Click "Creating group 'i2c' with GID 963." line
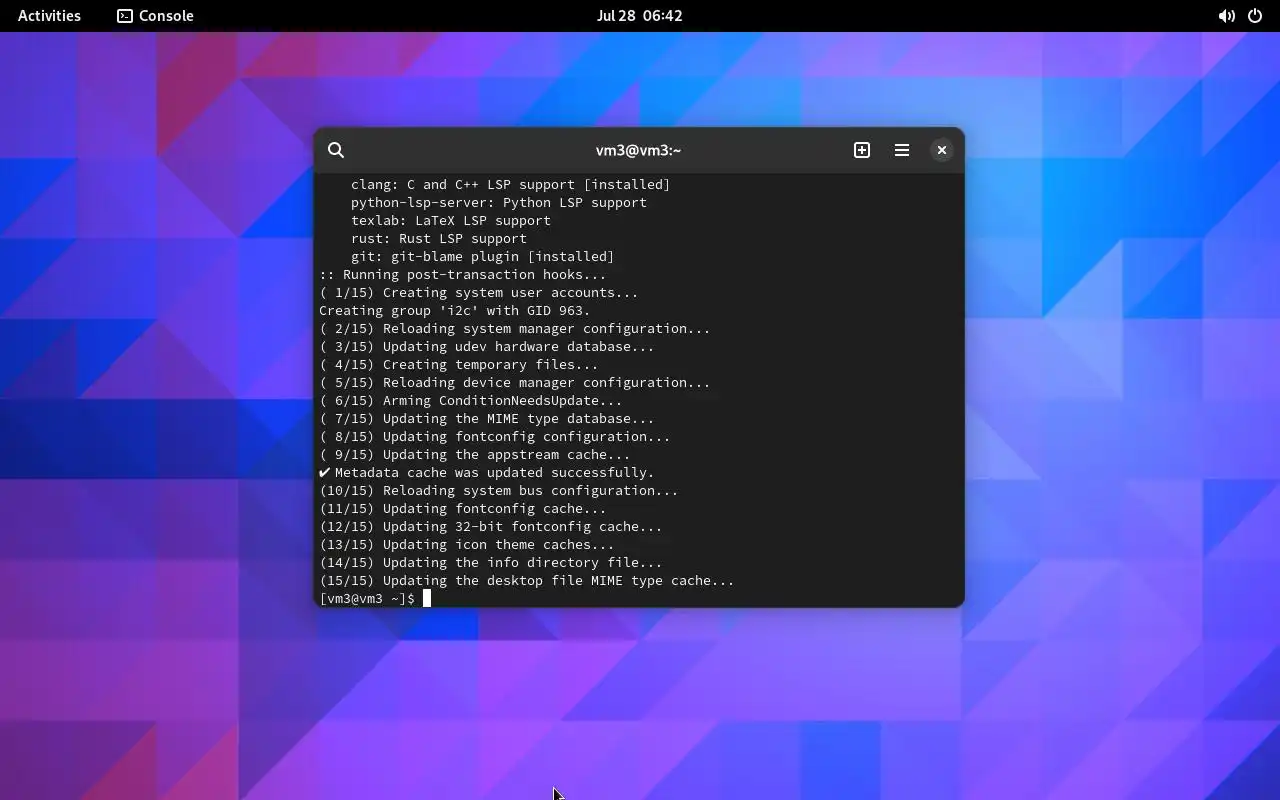The width and height of the screenshot is (1280, 800). coord(455,310)
